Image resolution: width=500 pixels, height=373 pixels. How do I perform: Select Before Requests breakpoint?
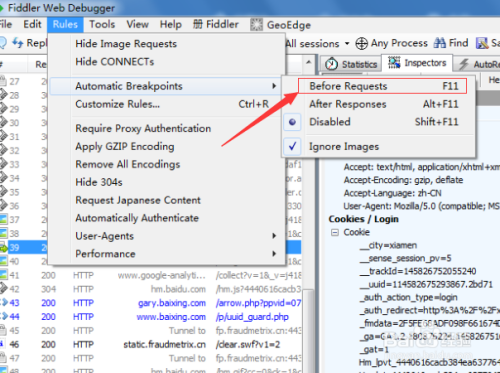coord(383,86)
